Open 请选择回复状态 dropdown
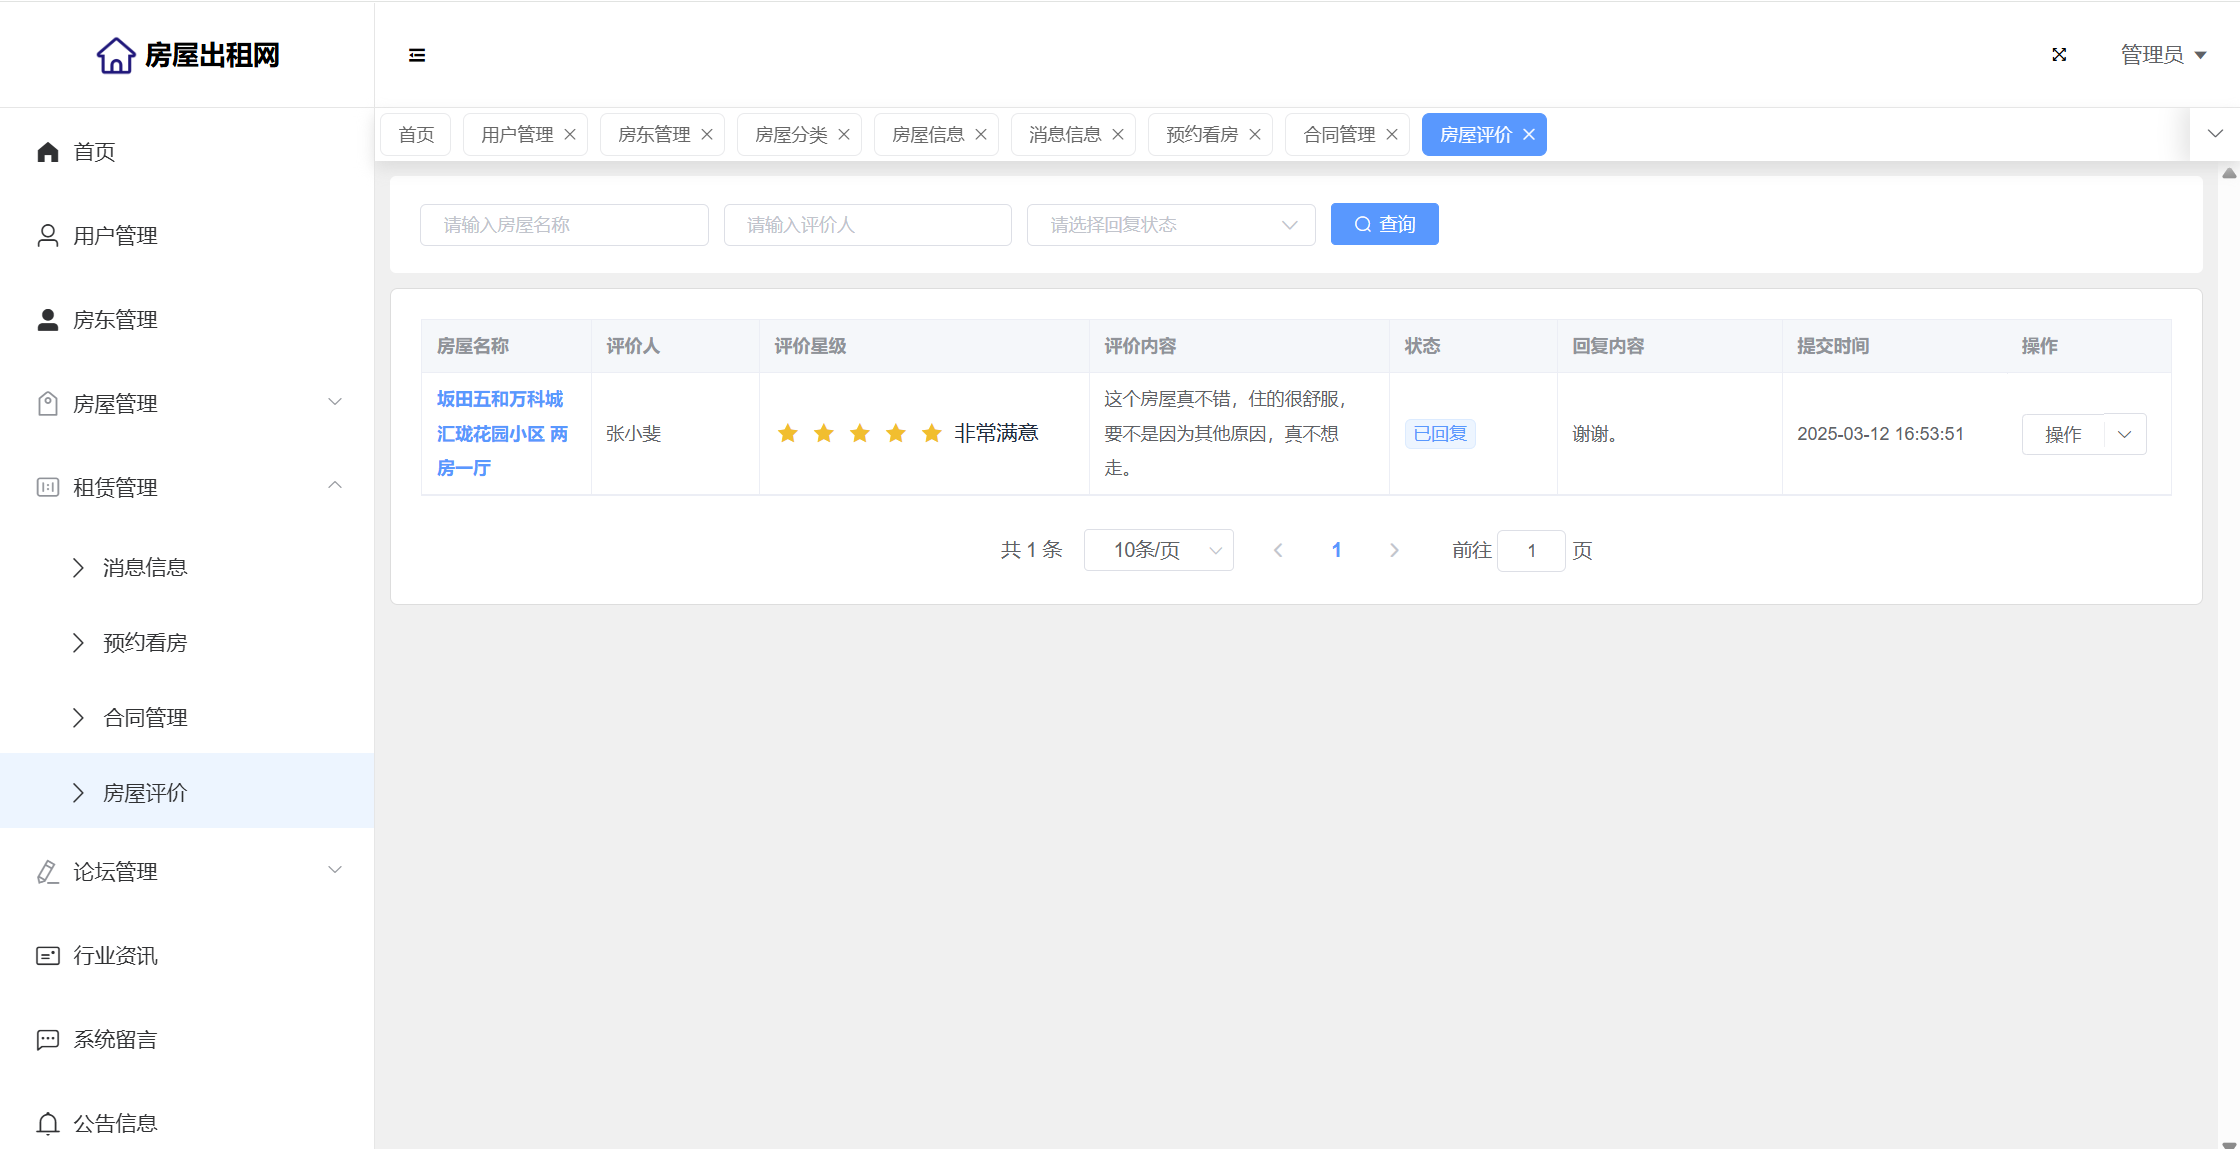The height and width of the screenshot is (1149, 2240). coord(1170,225)
